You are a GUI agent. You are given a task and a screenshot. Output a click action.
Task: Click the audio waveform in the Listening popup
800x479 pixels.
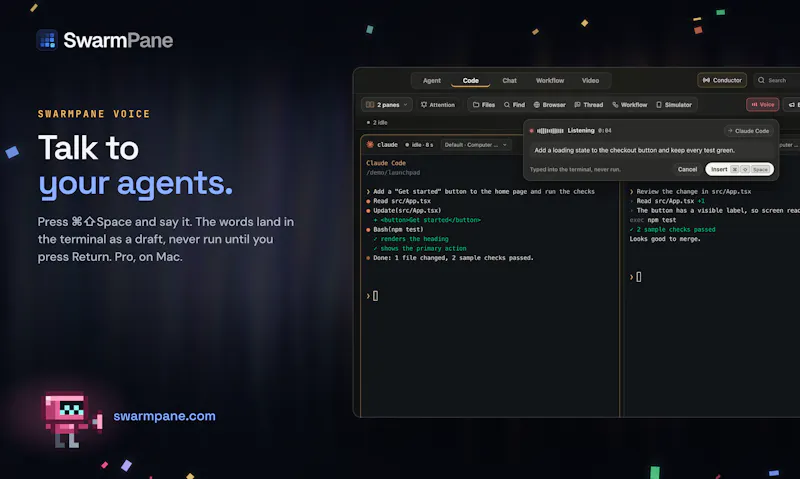(550, 131)
